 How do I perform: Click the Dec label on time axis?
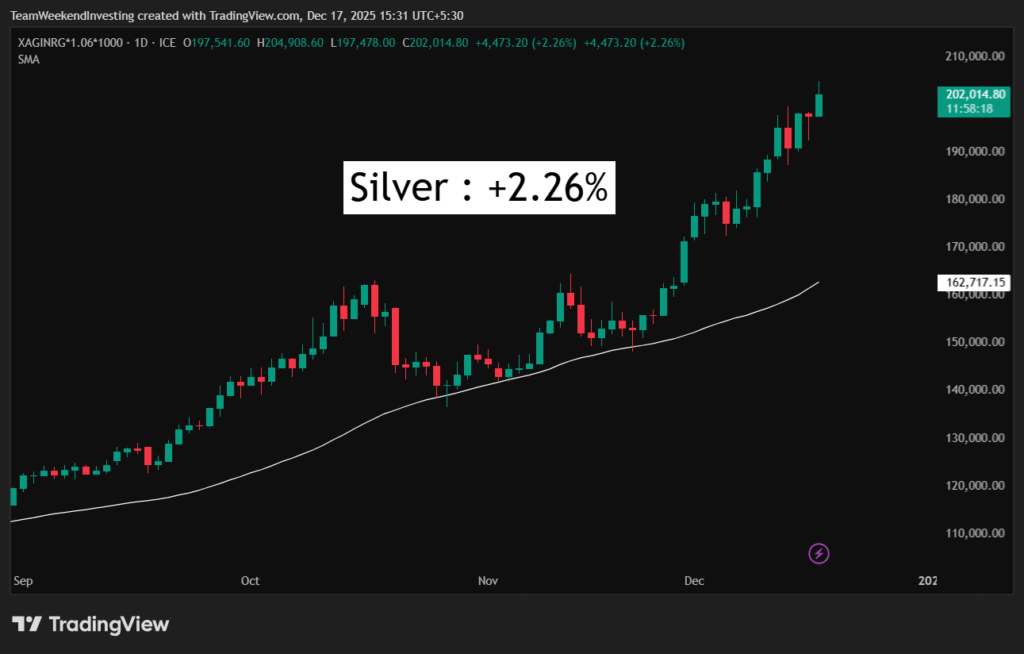[694, 580]
